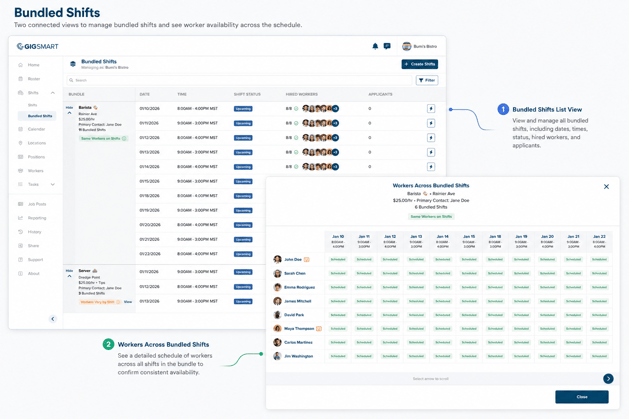
Task: Select Bundled Shifts in the sidebar
Action: coord(37,116)
